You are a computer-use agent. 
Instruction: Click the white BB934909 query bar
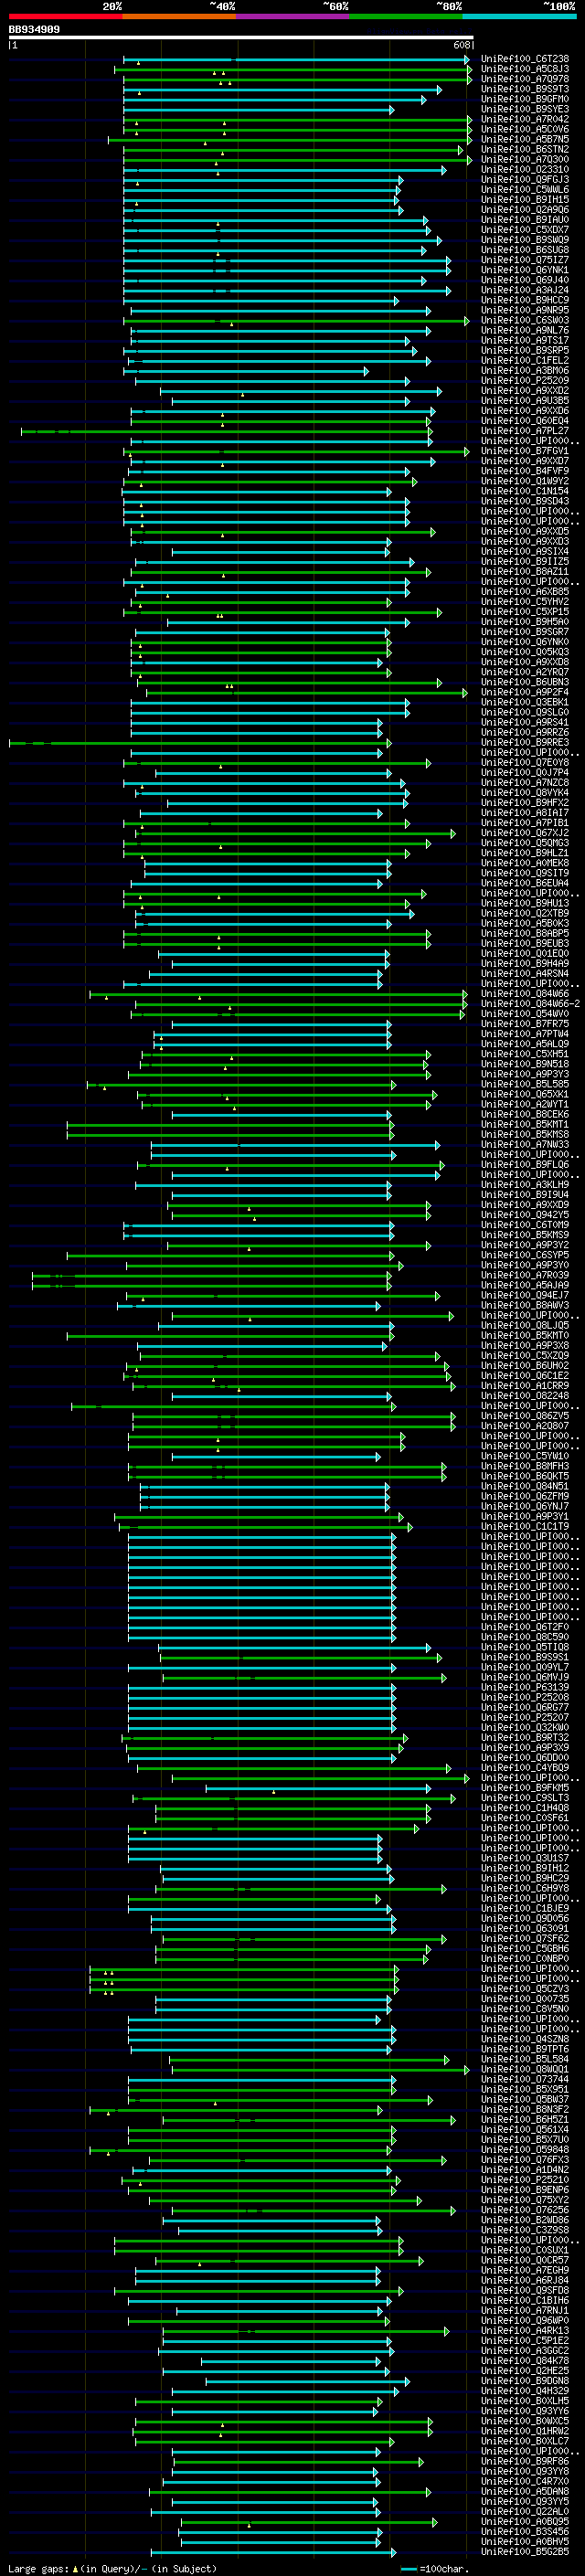241,37
